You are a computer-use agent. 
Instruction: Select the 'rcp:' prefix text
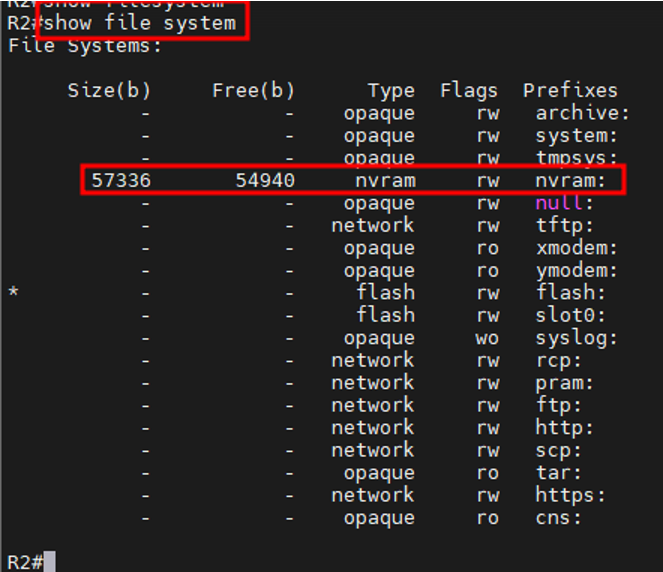click(x=559, y=361)
